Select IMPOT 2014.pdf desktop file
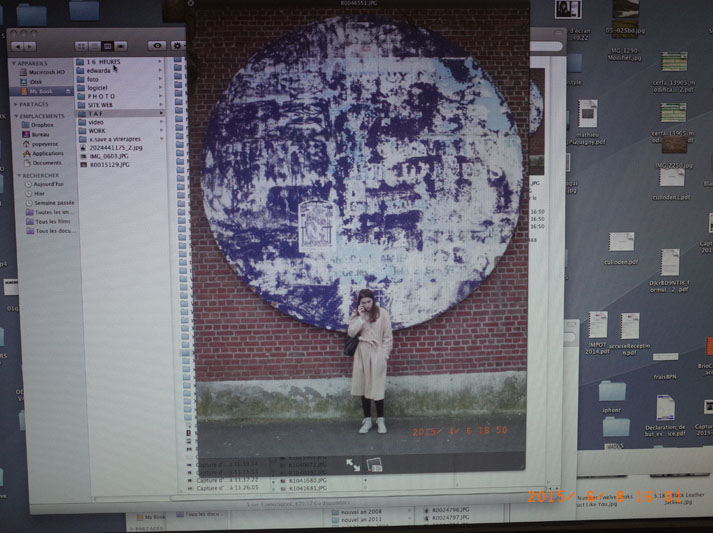 click(597, 332)
